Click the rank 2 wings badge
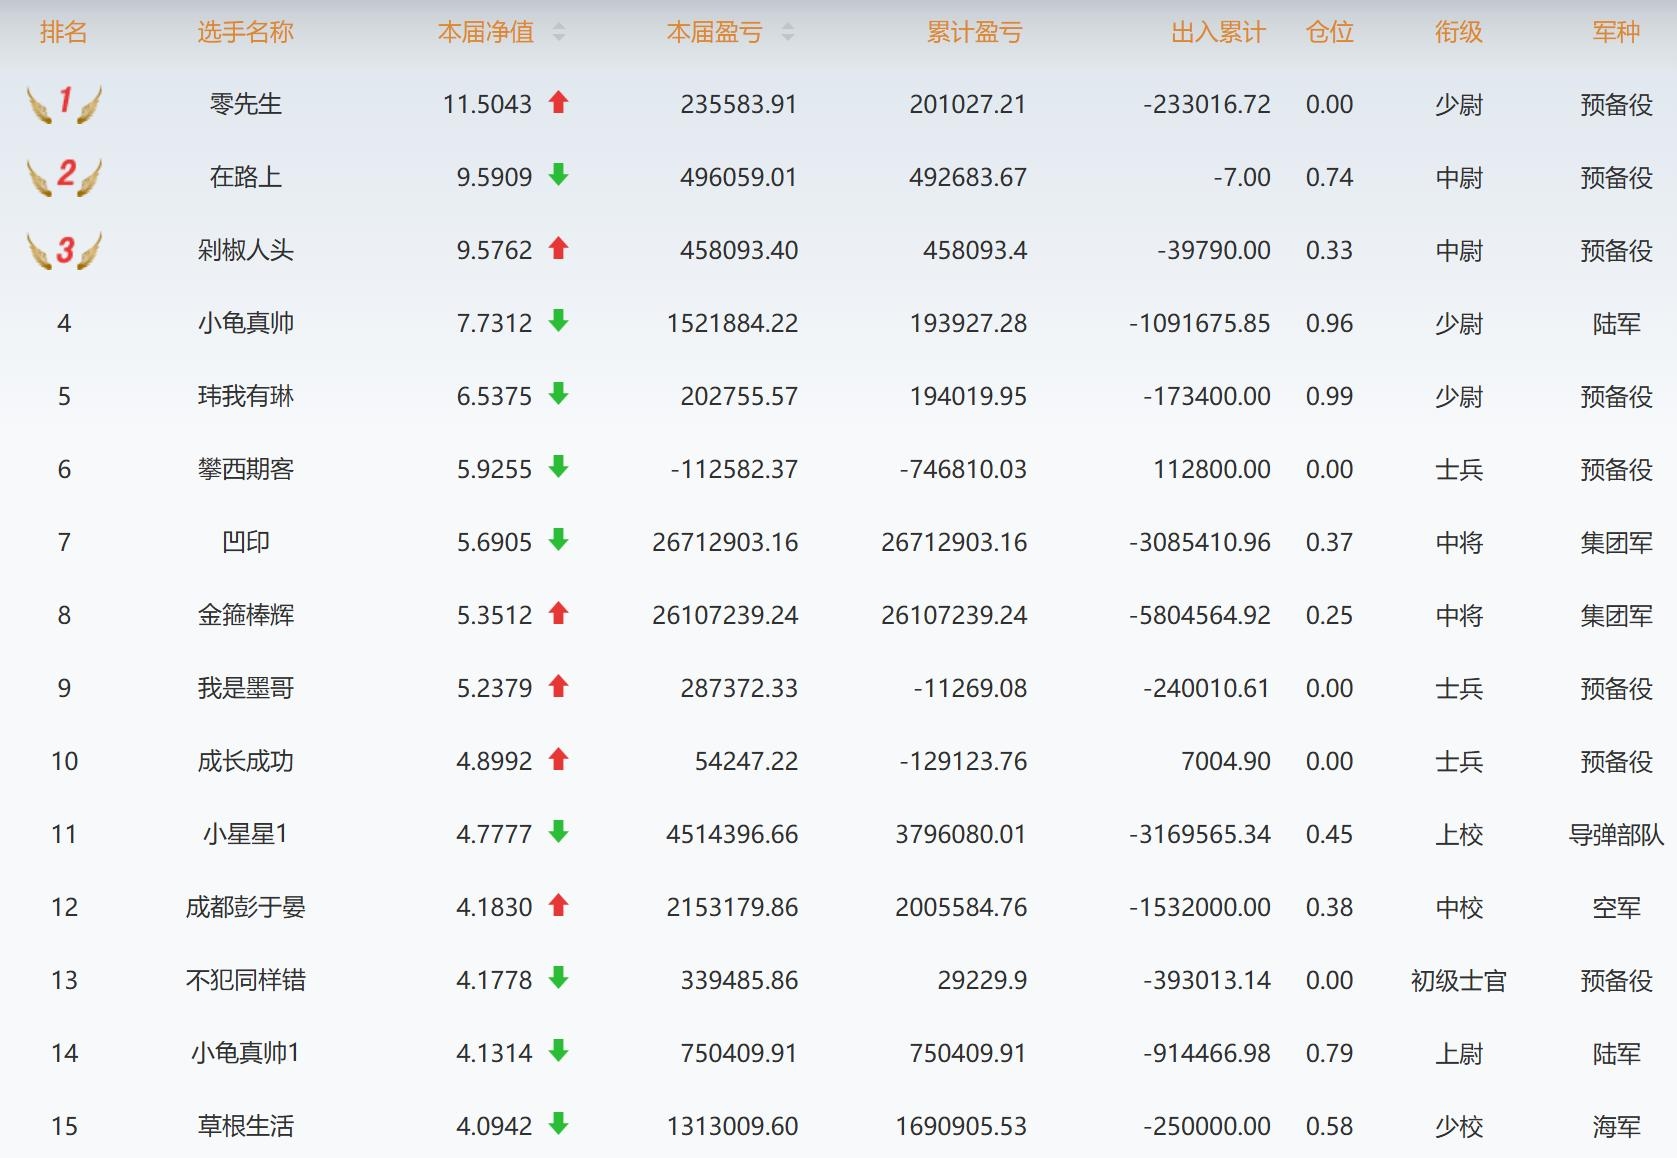1677x1158 pixels. (x=64, y=176)
